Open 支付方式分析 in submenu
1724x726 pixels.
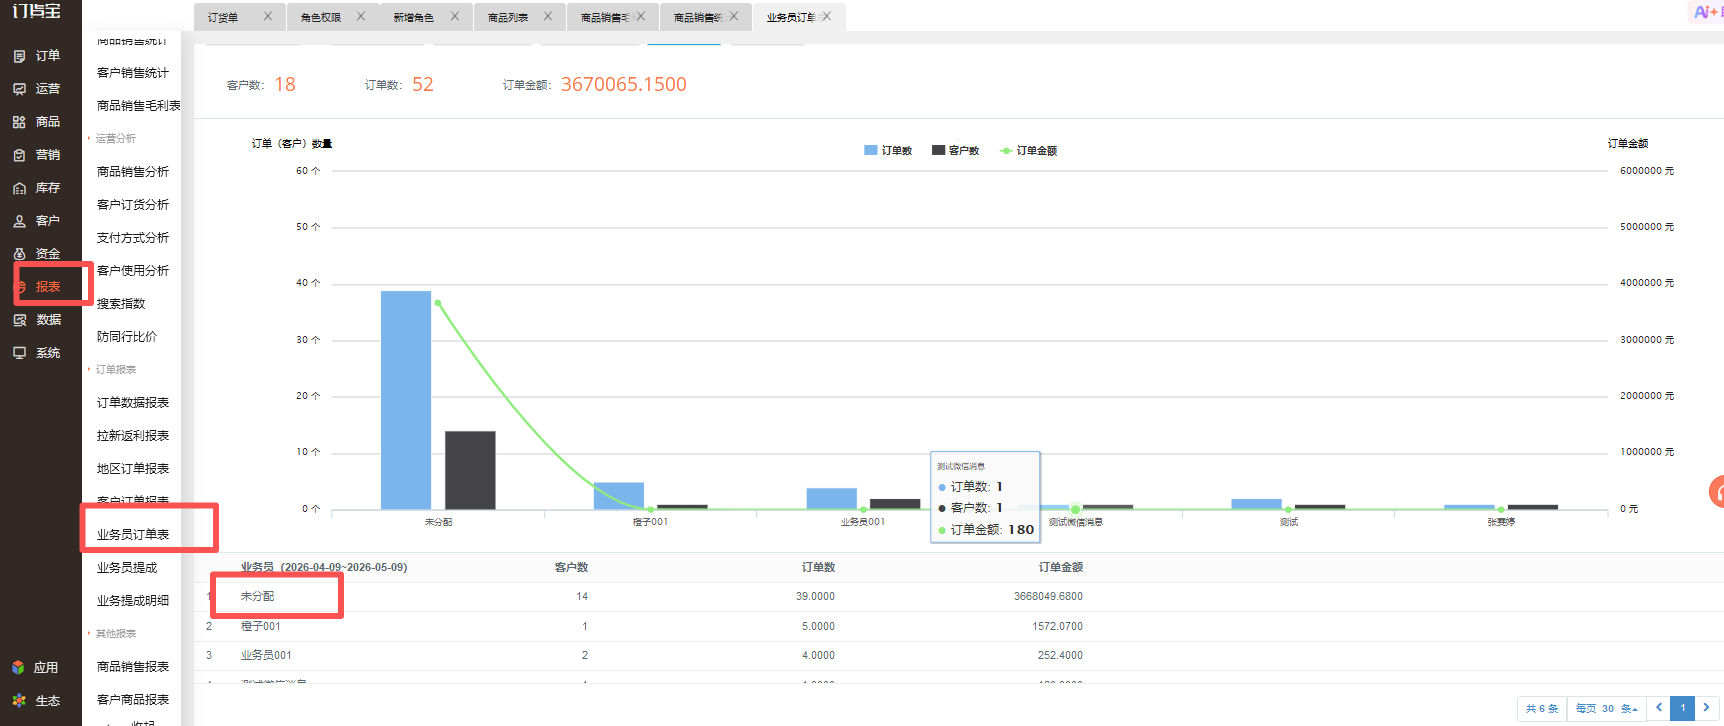[x=133, y=238]
